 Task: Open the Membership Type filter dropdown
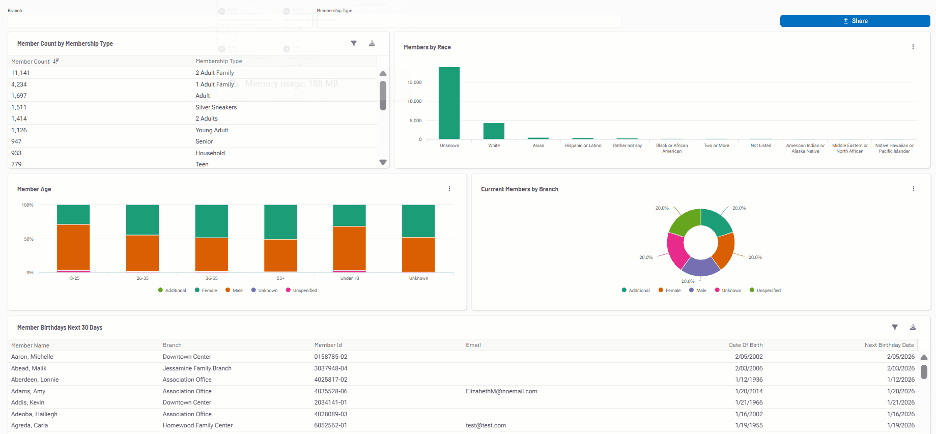pos(468,20)
